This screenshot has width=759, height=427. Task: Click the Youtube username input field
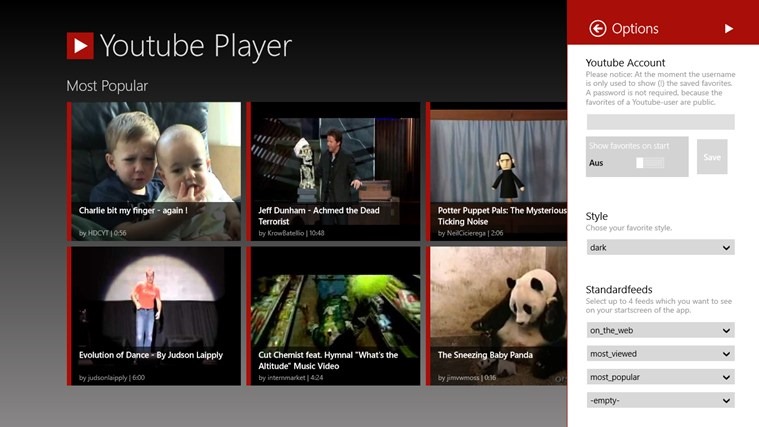(x=661, y=122)
